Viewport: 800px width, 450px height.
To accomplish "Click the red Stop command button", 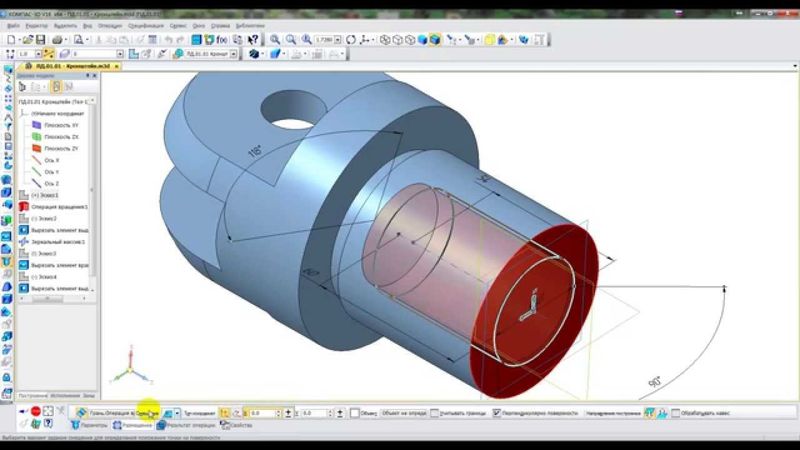I will coord(36,411).
